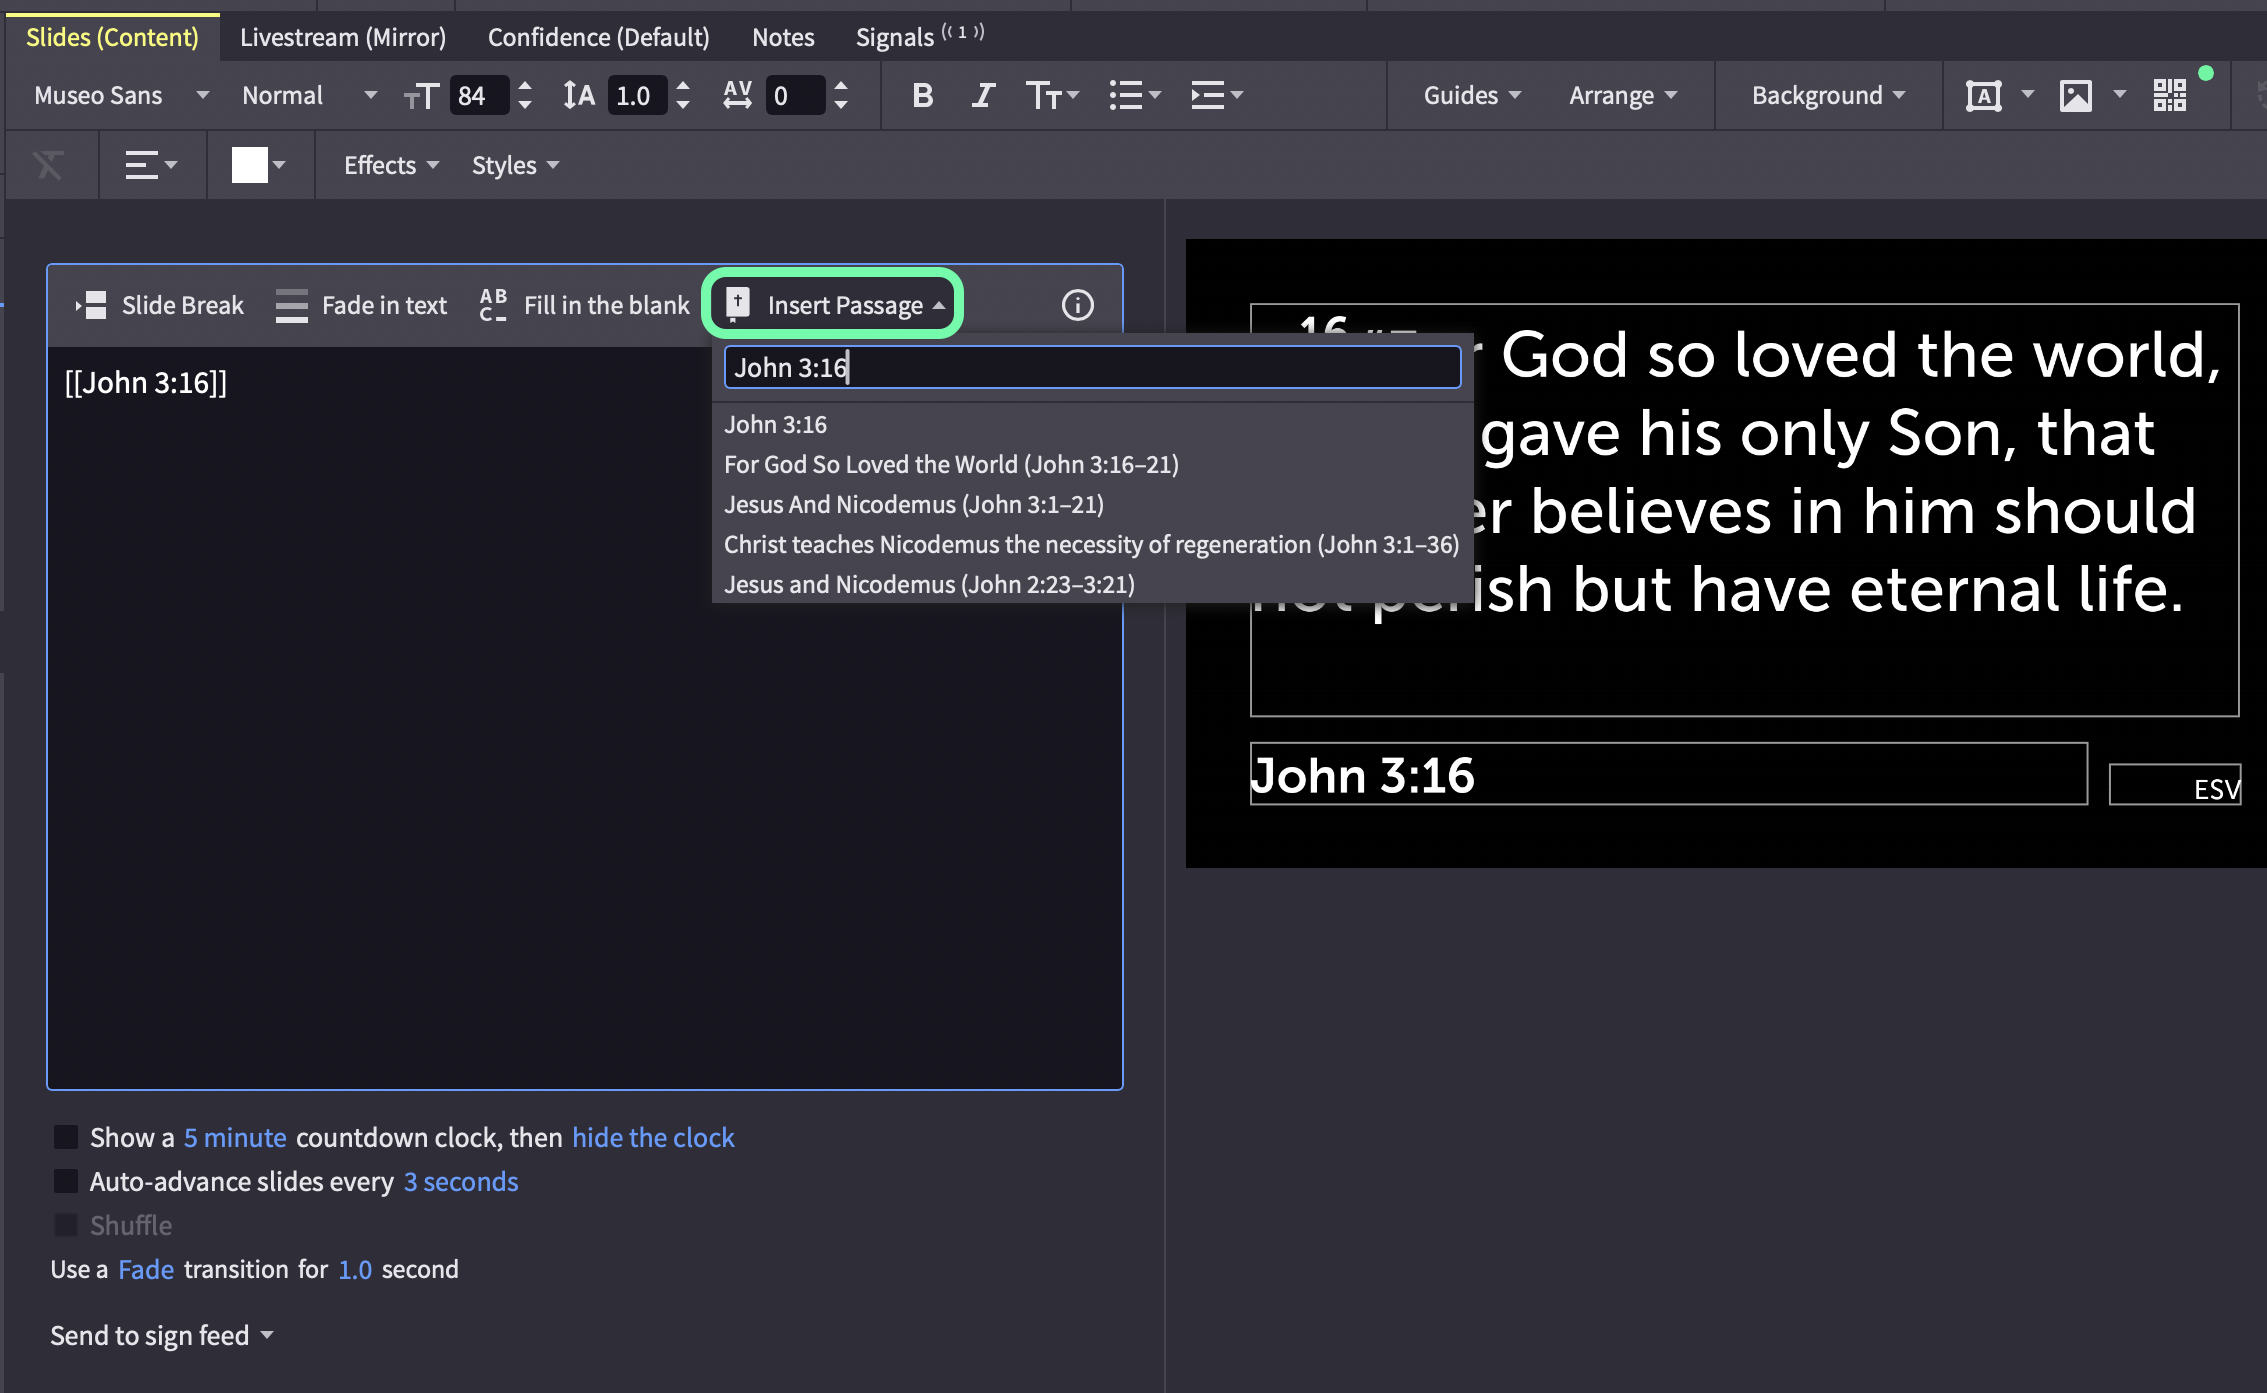Open the text color dropdown arrow

(279, 165)
